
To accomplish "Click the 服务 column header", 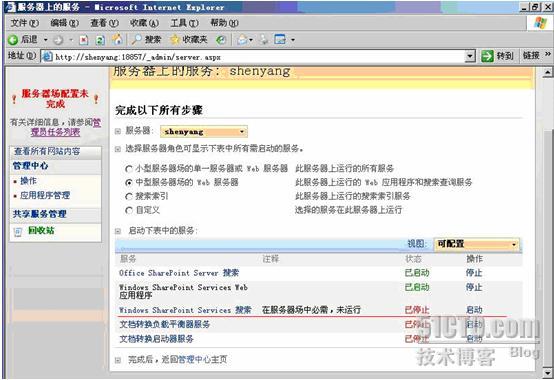I will (x=128, y=259).
